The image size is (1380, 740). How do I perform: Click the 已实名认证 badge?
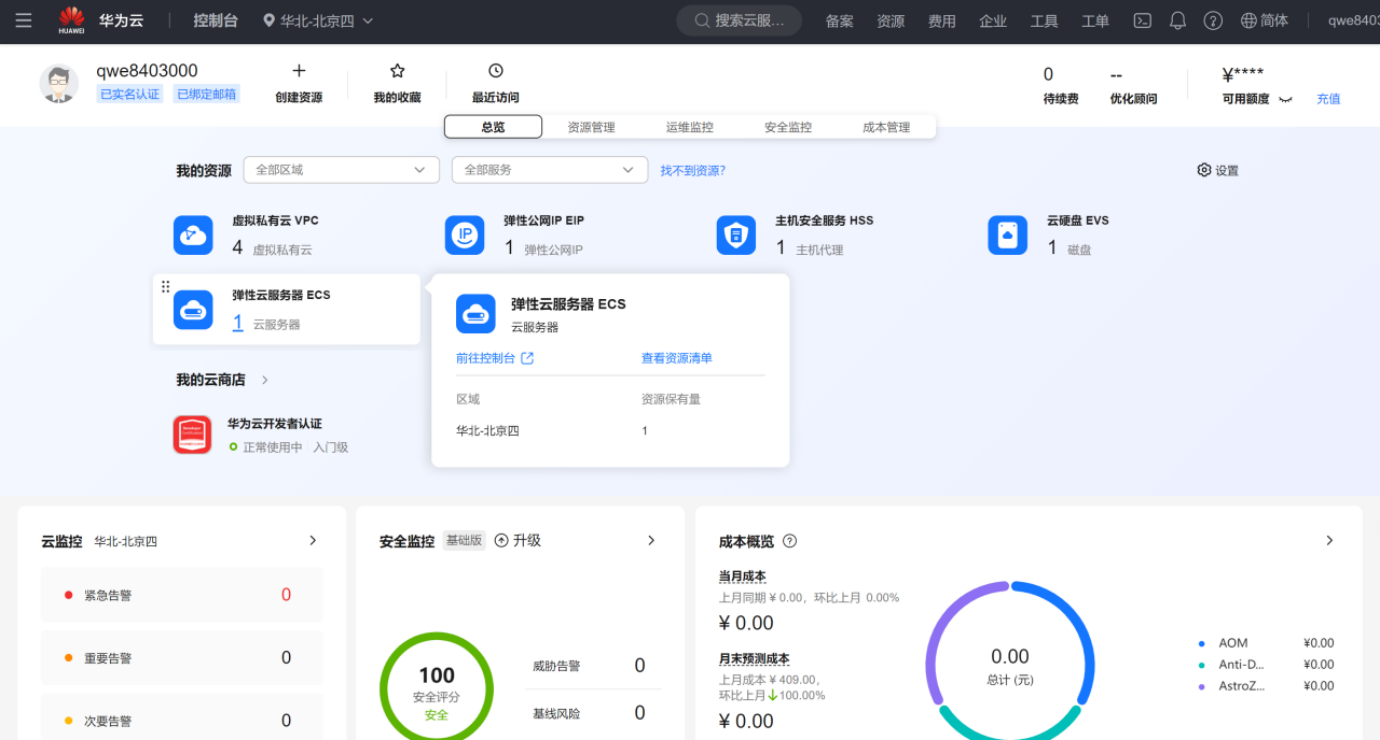(130, 94)
